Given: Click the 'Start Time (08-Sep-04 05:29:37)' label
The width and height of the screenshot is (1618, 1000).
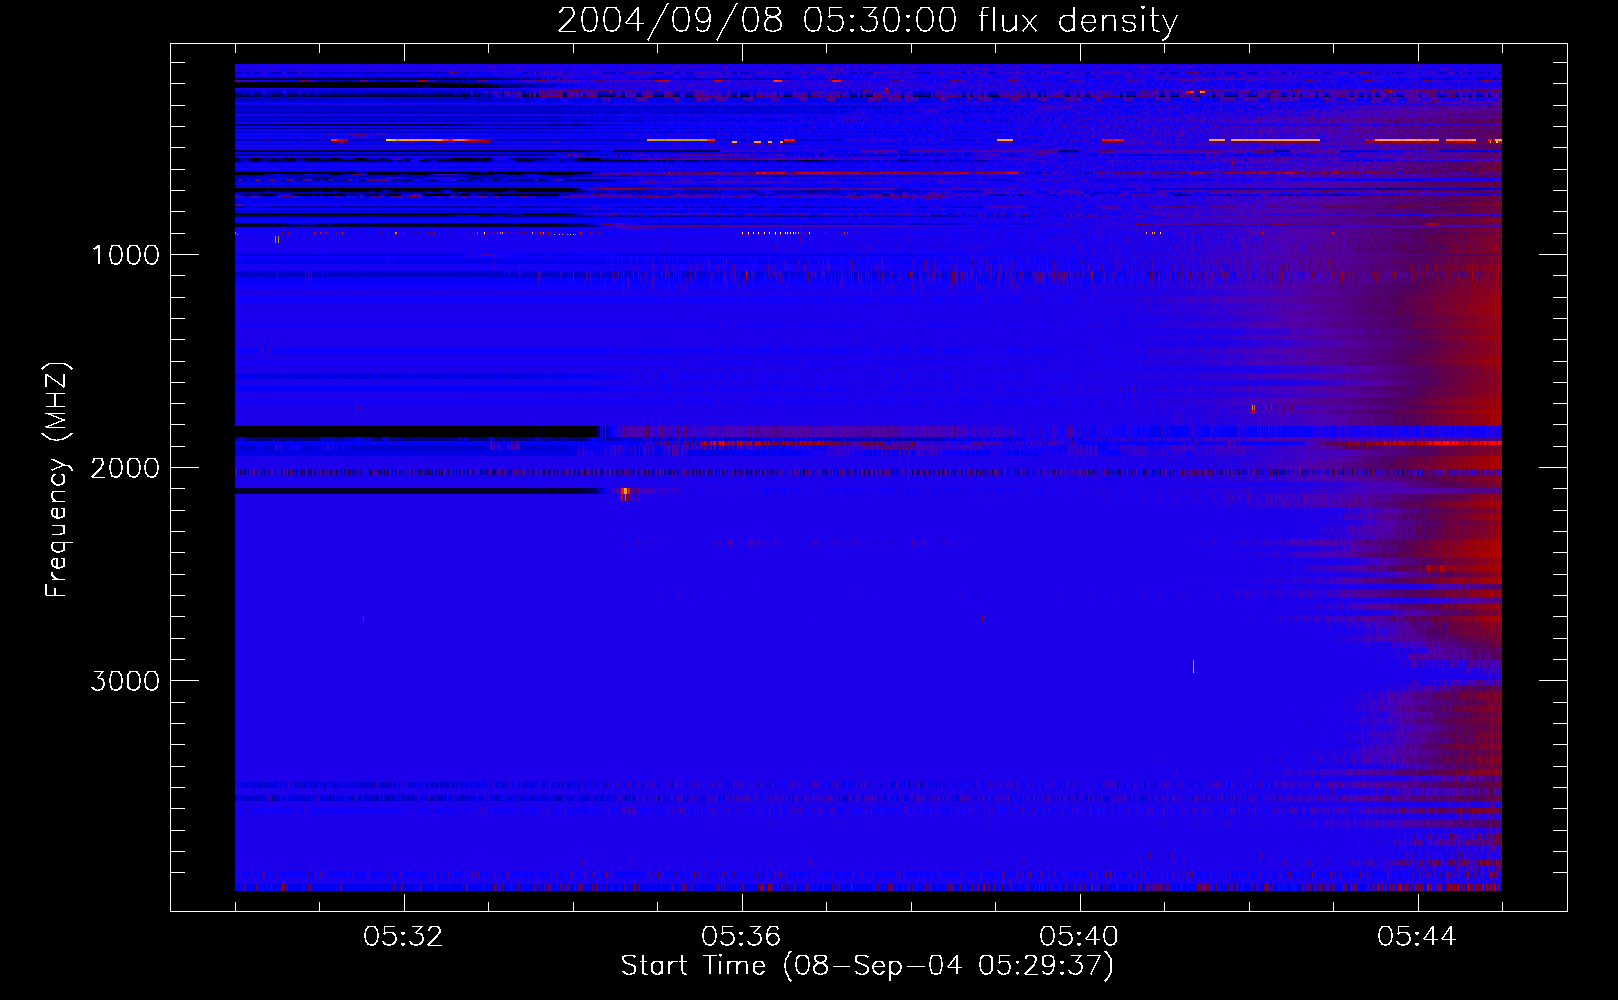Looking at the screenshot, I should point(867,966).
